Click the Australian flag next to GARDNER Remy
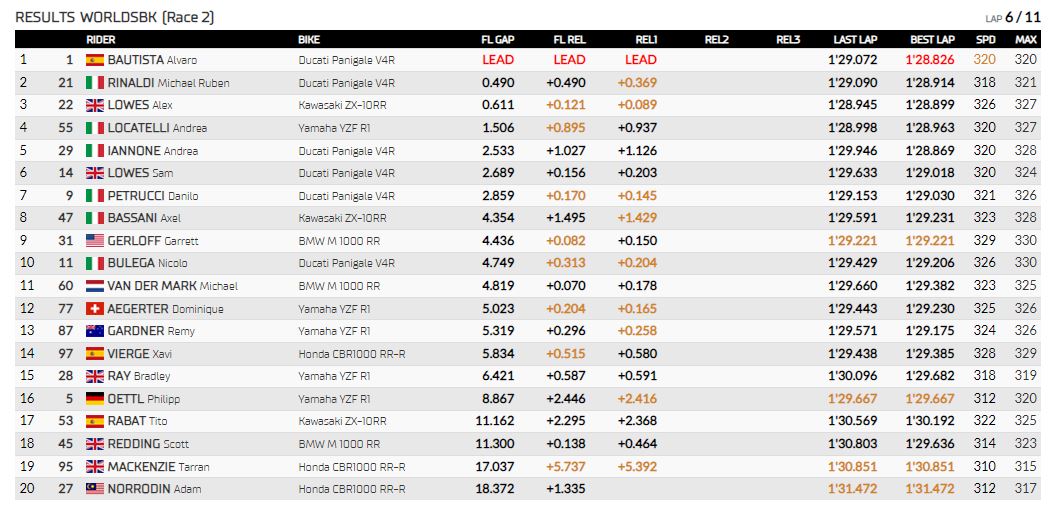The image size is (1063, 510). [95, 331]
